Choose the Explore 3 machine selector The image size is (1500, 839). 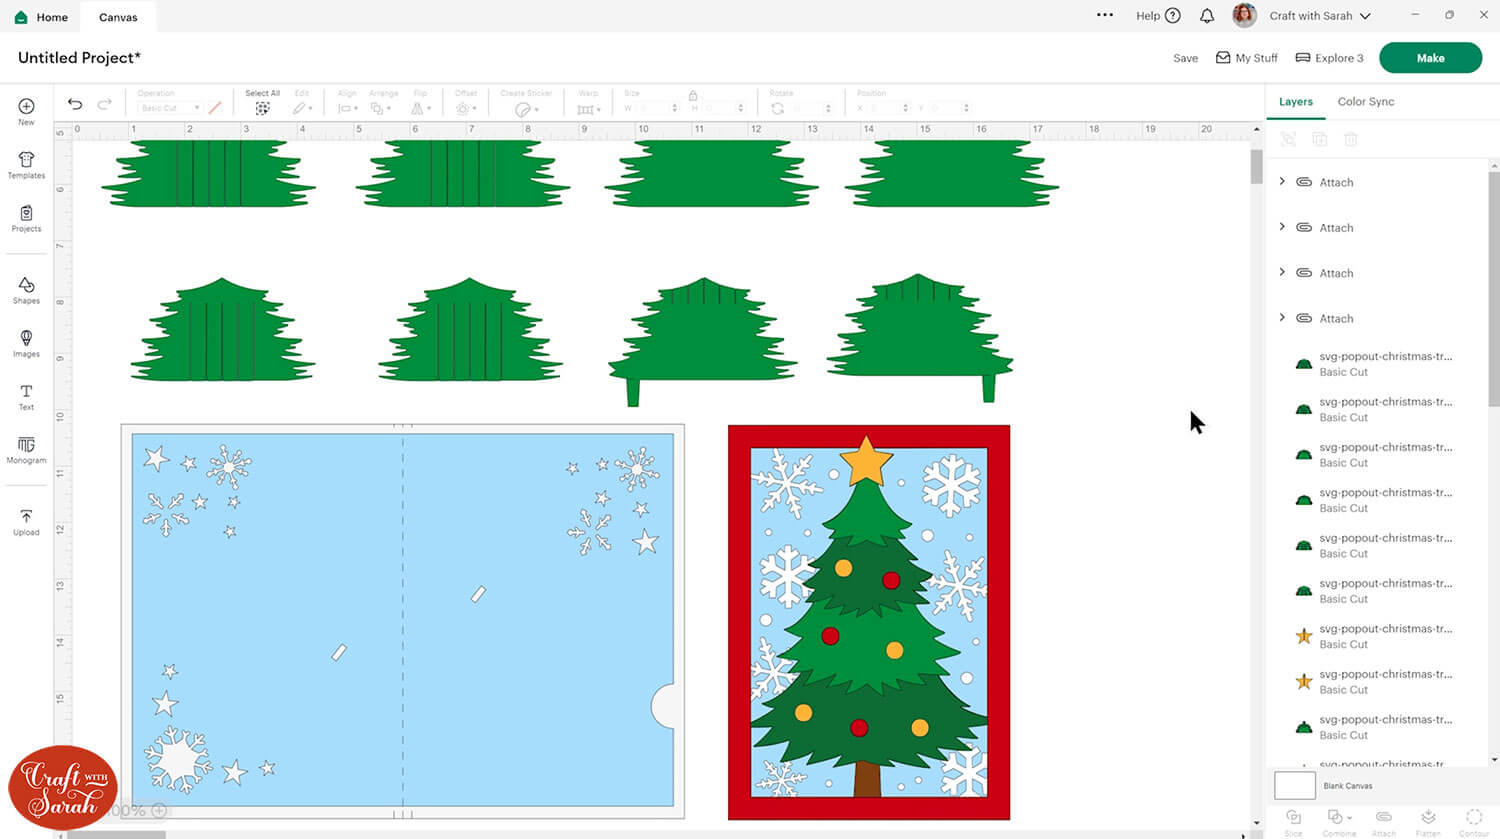click(x=1329, y=58)
